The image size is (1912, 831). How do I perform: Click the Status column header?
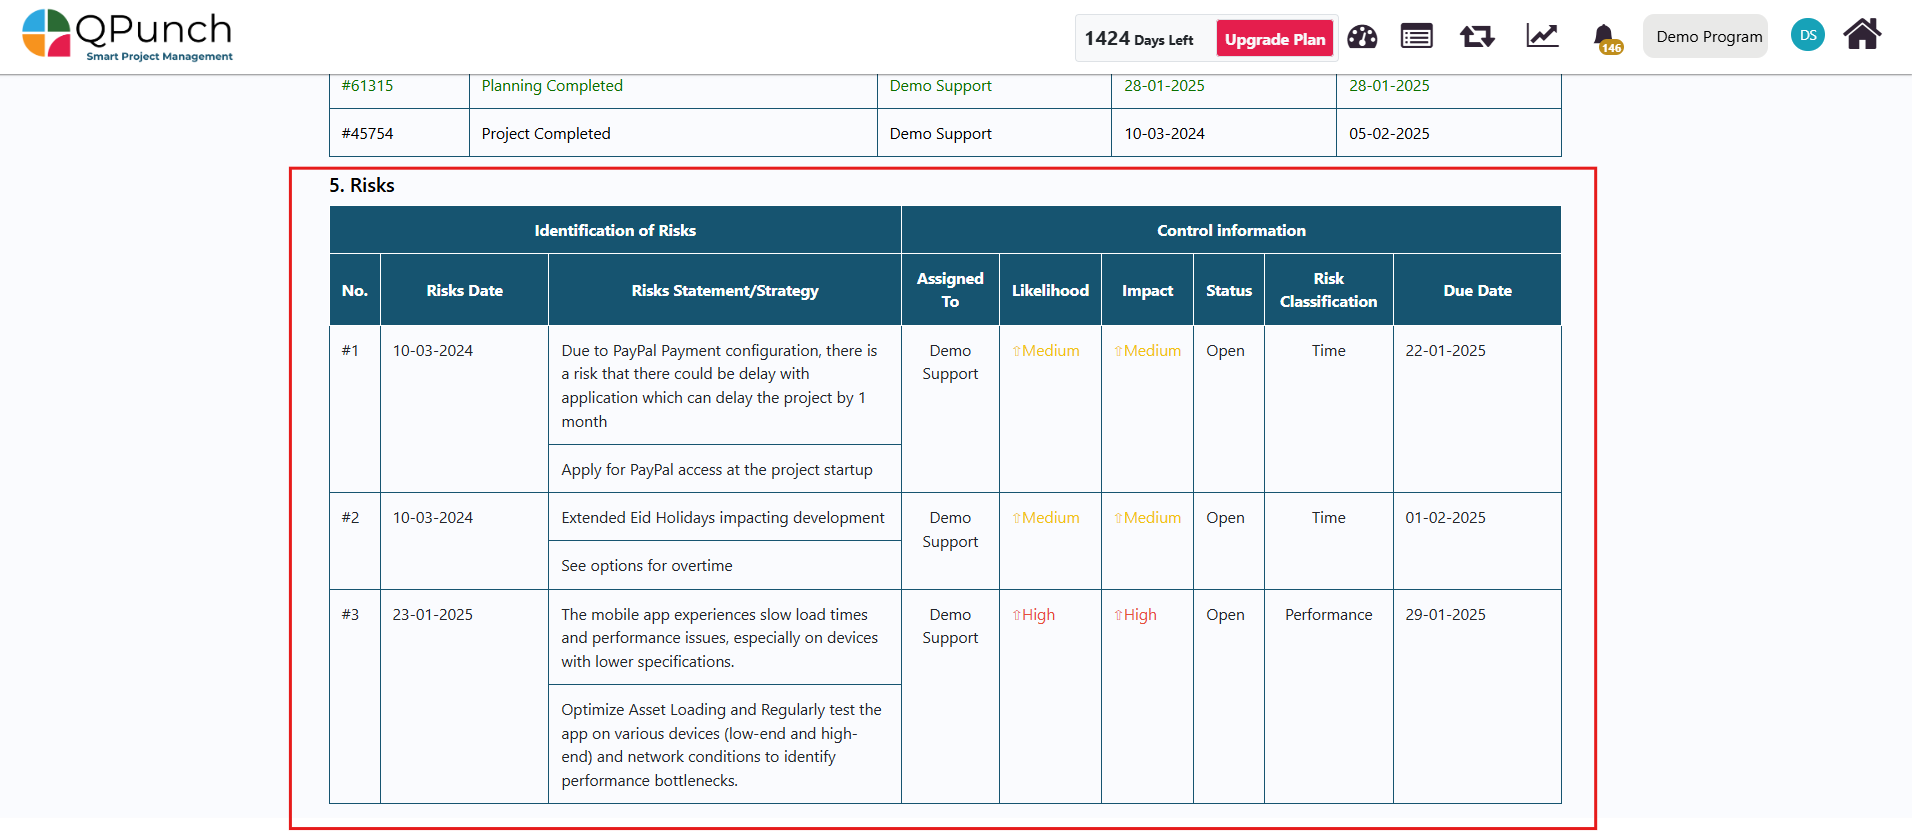(x=1229, y=290)
